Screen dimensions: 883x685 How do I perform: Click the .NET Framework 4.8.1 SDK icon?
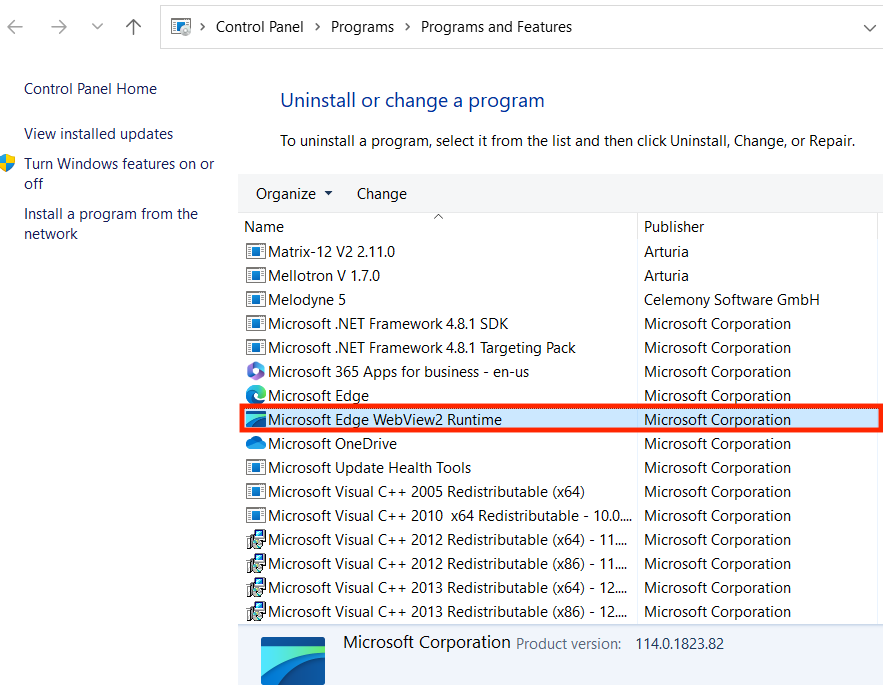(x=256, y=323)
